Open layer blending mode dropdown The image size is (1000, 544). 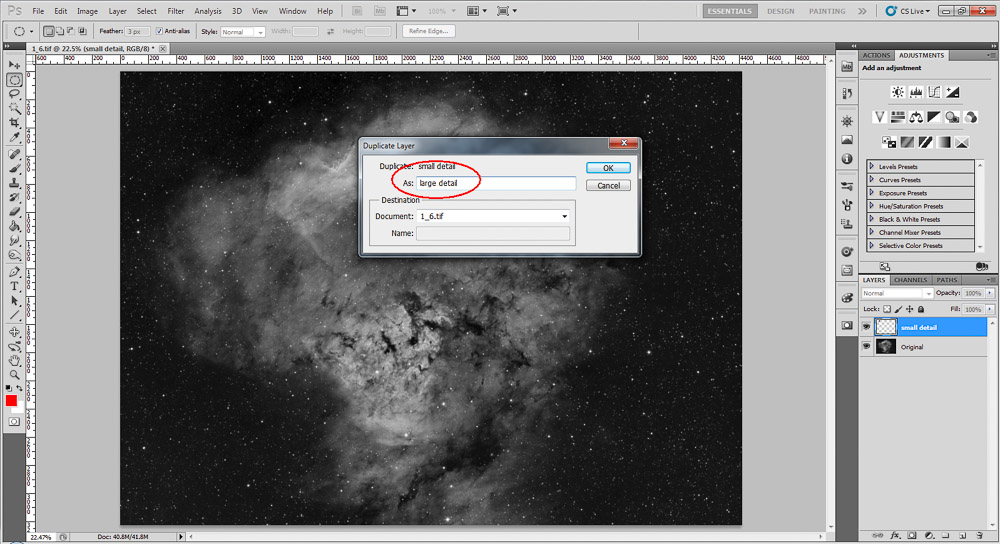(897, 293)
